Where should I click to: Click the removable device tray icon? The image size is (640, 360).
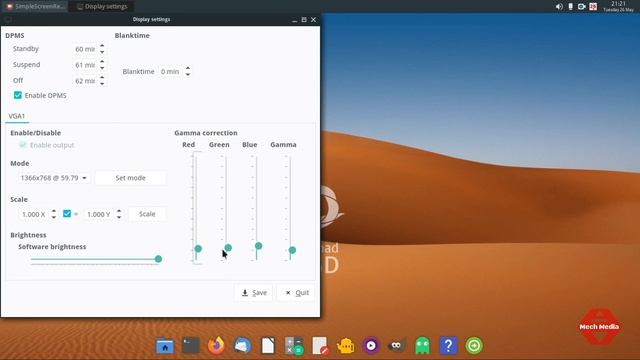tap(571, 7)
